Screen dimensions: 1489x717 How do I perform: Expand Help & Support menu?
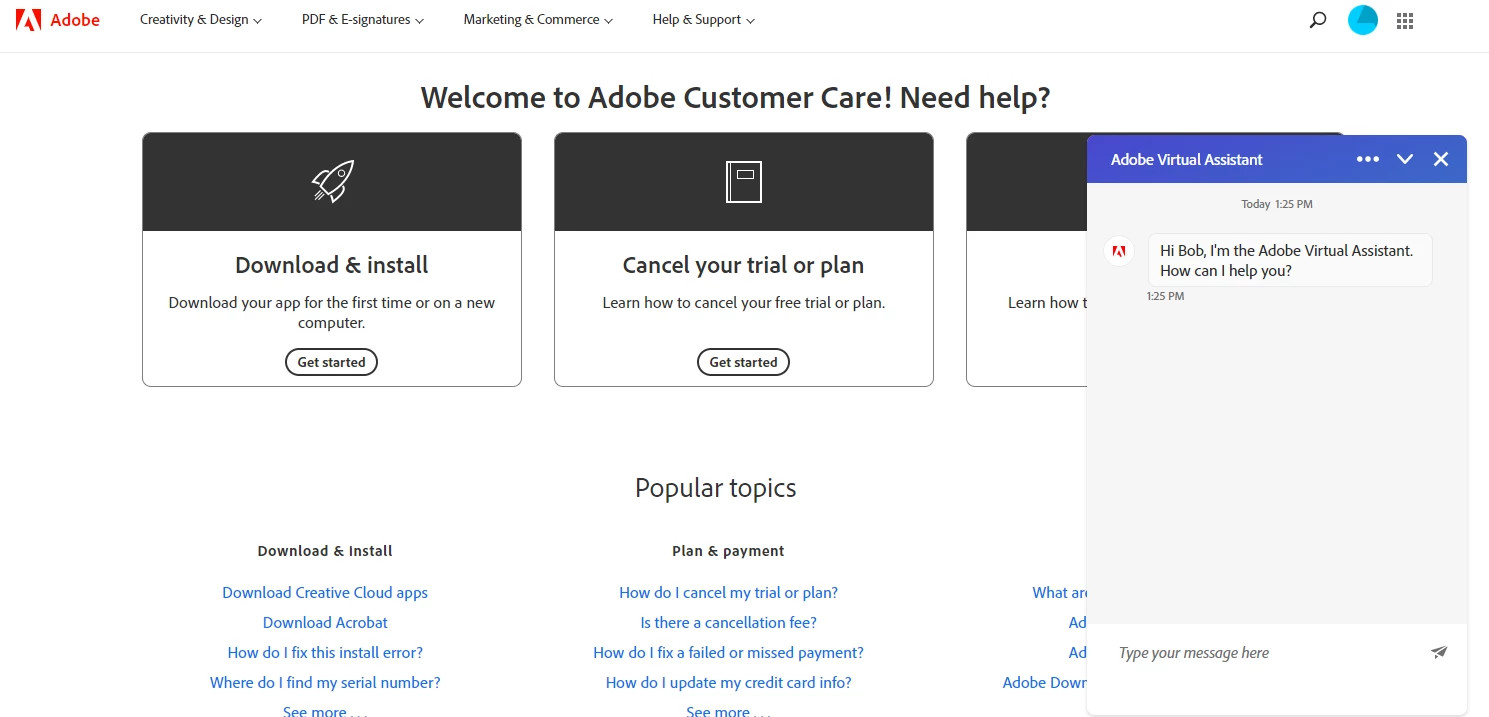tap(704, 20)
